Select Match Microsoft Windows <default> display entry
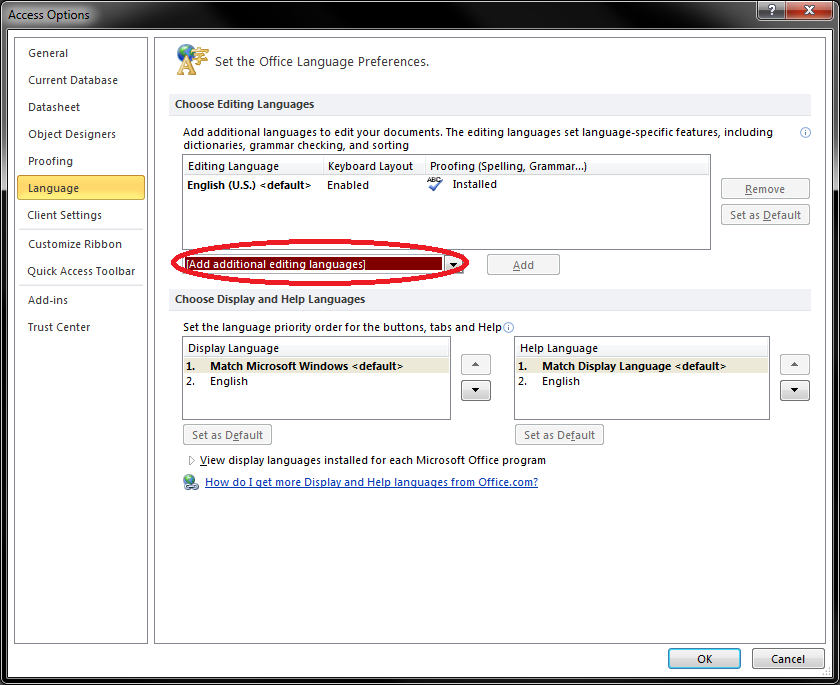 coord(316,366)
